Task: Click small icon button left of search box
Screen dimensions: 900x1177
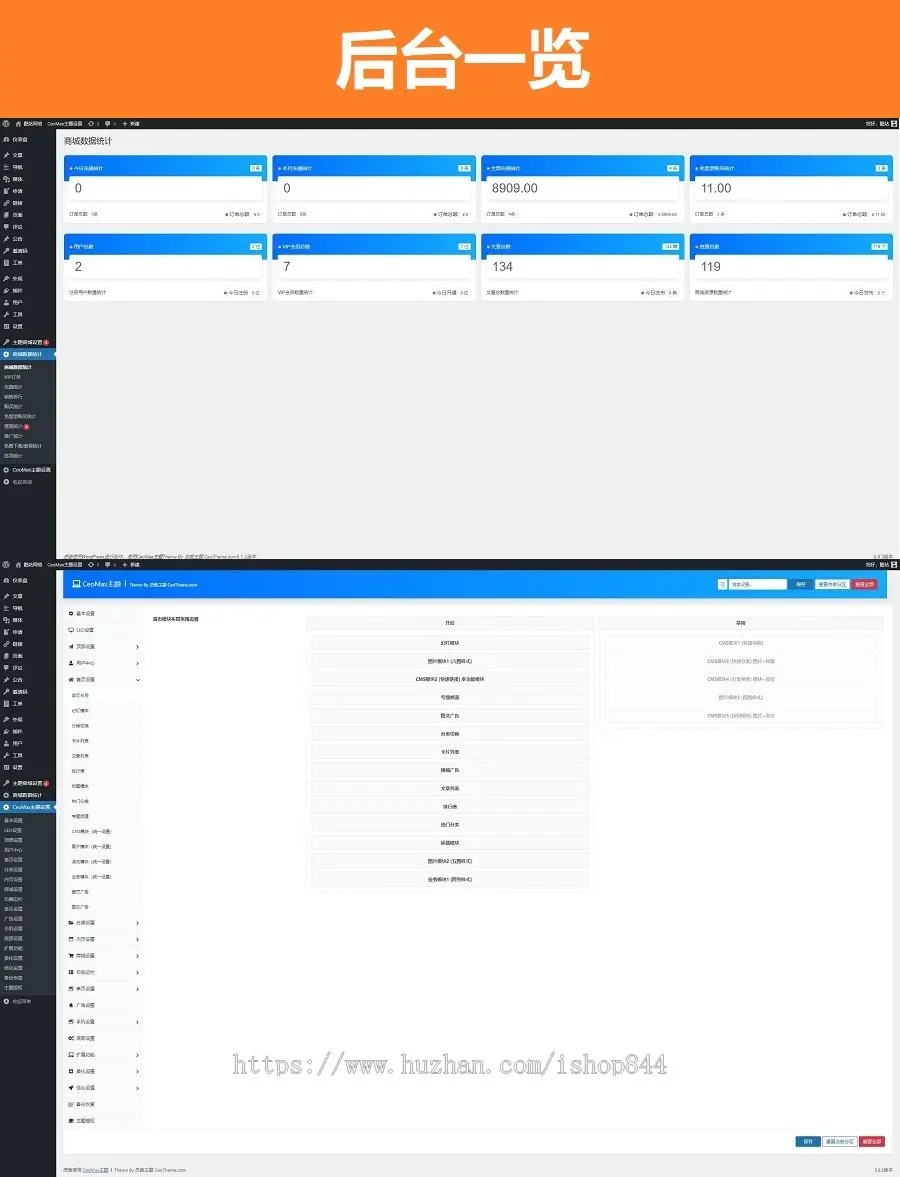Action: [x=722, y=584]
